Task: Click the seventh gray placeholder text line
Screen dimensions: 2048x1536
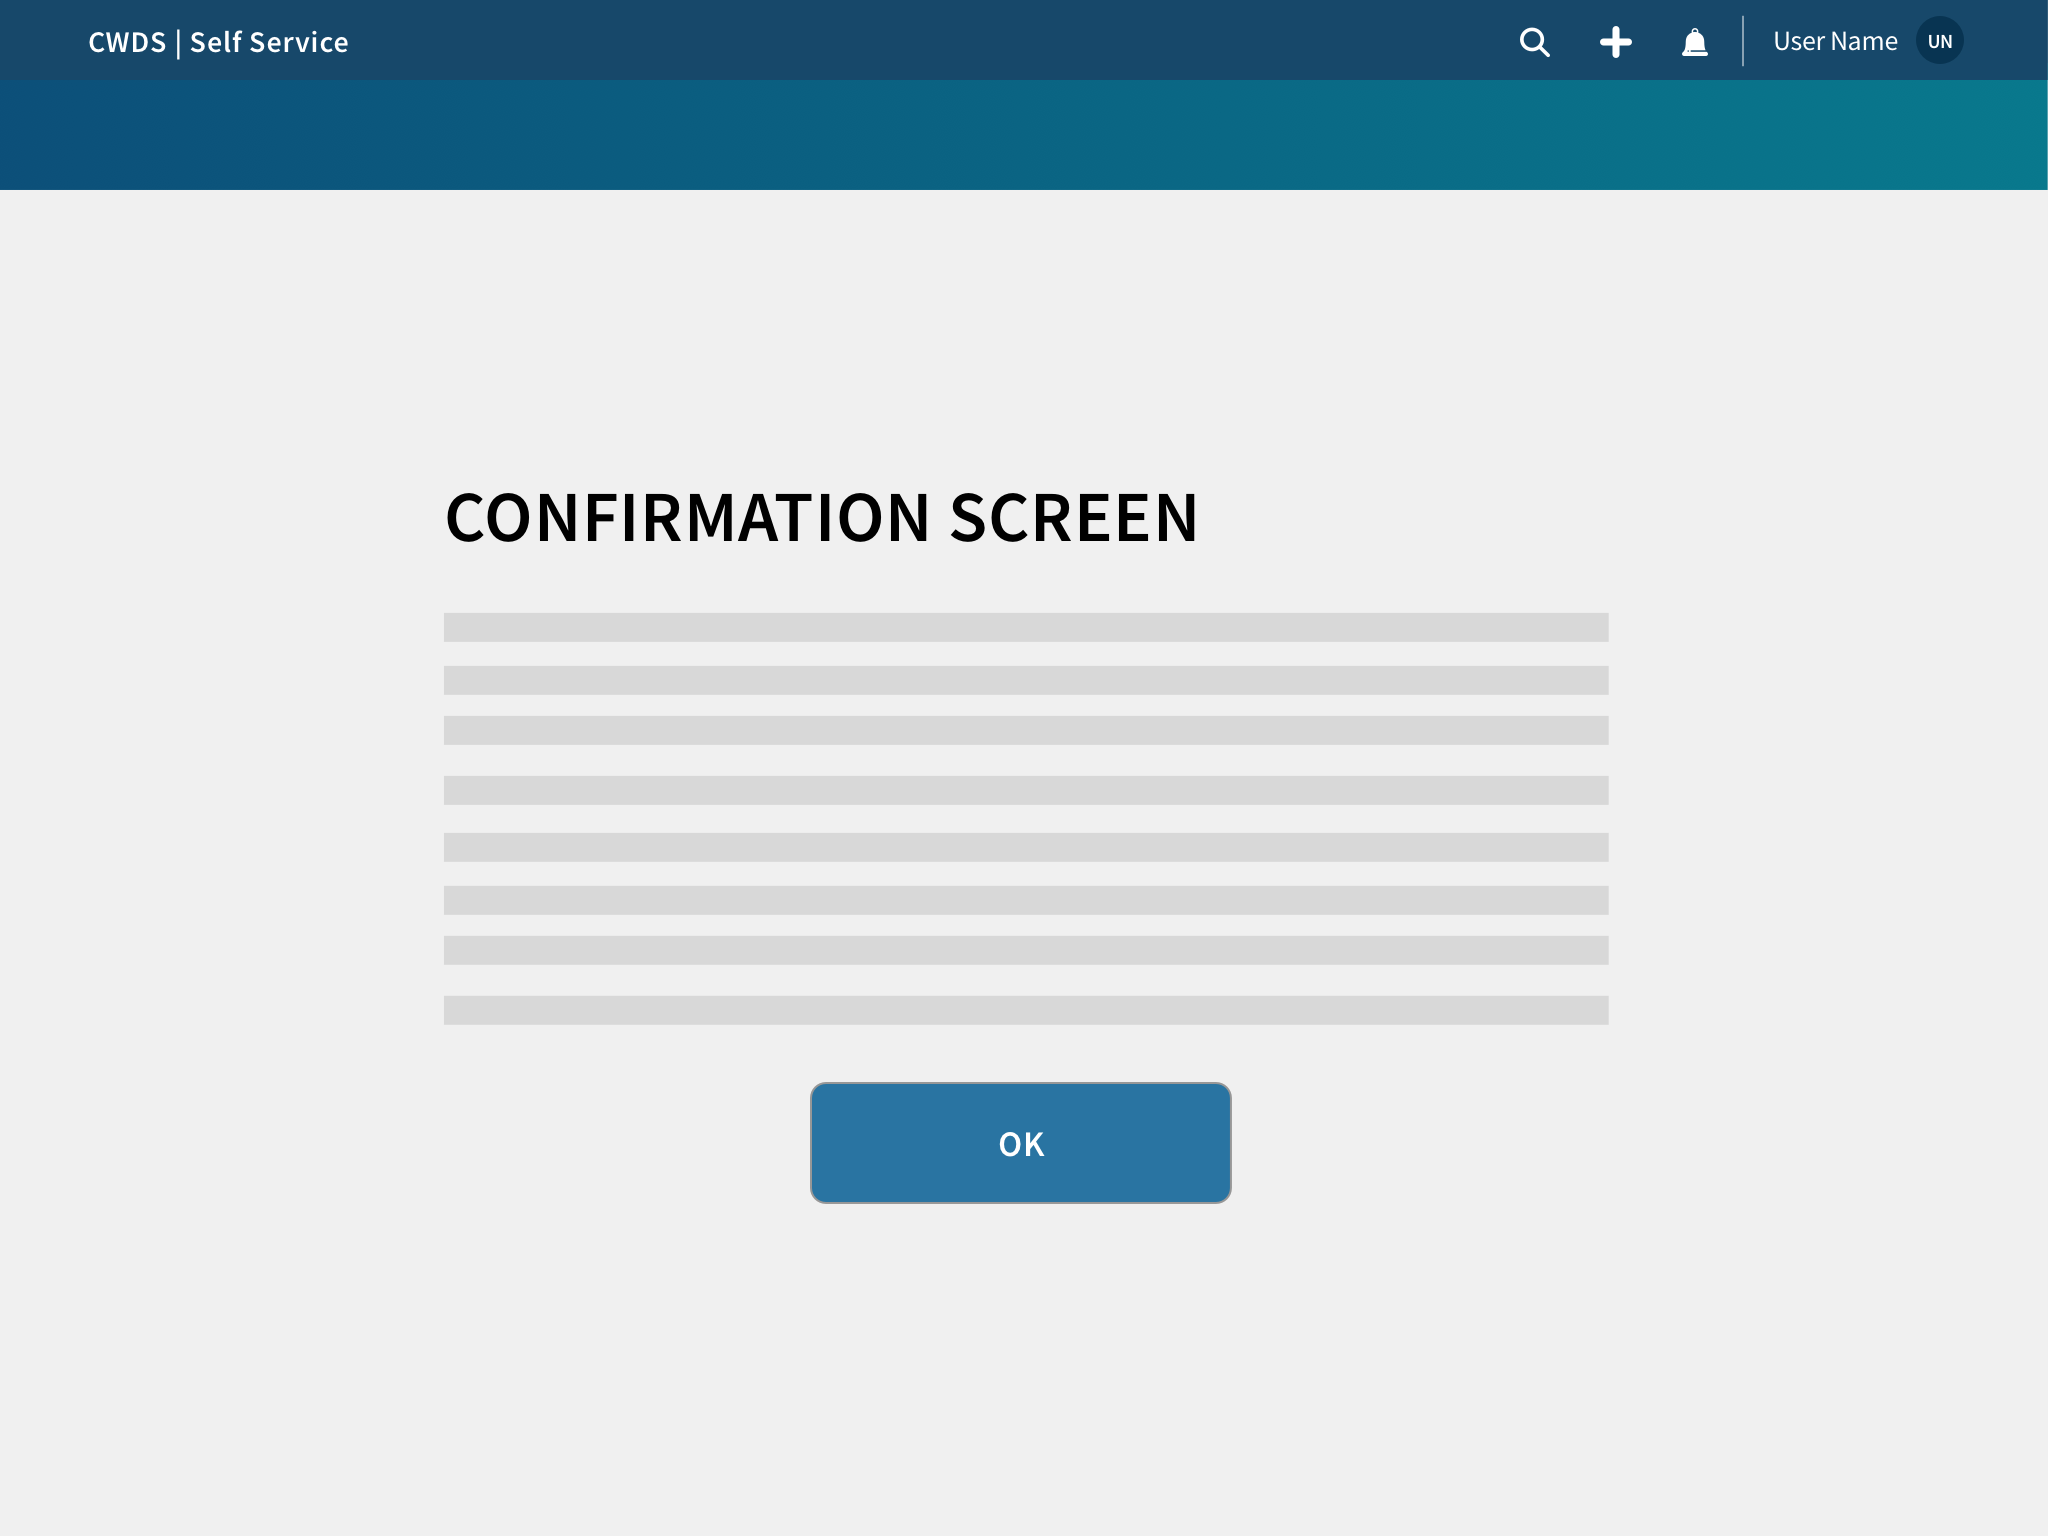Action: 1025,950
